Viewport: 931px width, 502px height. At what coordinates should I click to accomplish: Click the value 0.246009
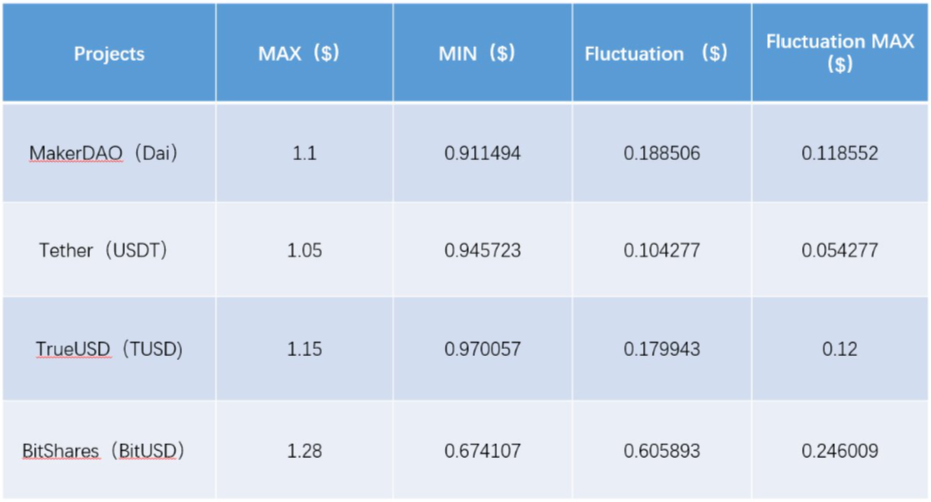[840, 451]
